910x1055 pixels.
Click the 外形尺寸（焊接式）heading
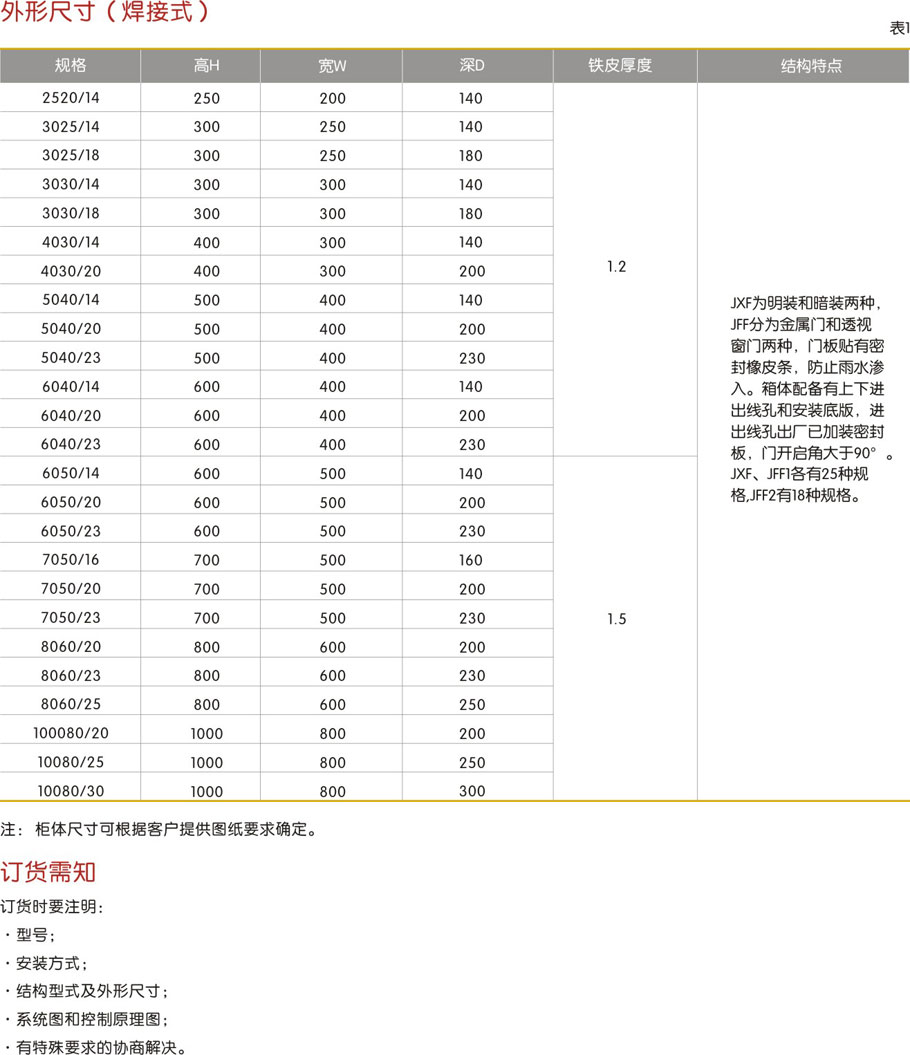coord(105,13)
